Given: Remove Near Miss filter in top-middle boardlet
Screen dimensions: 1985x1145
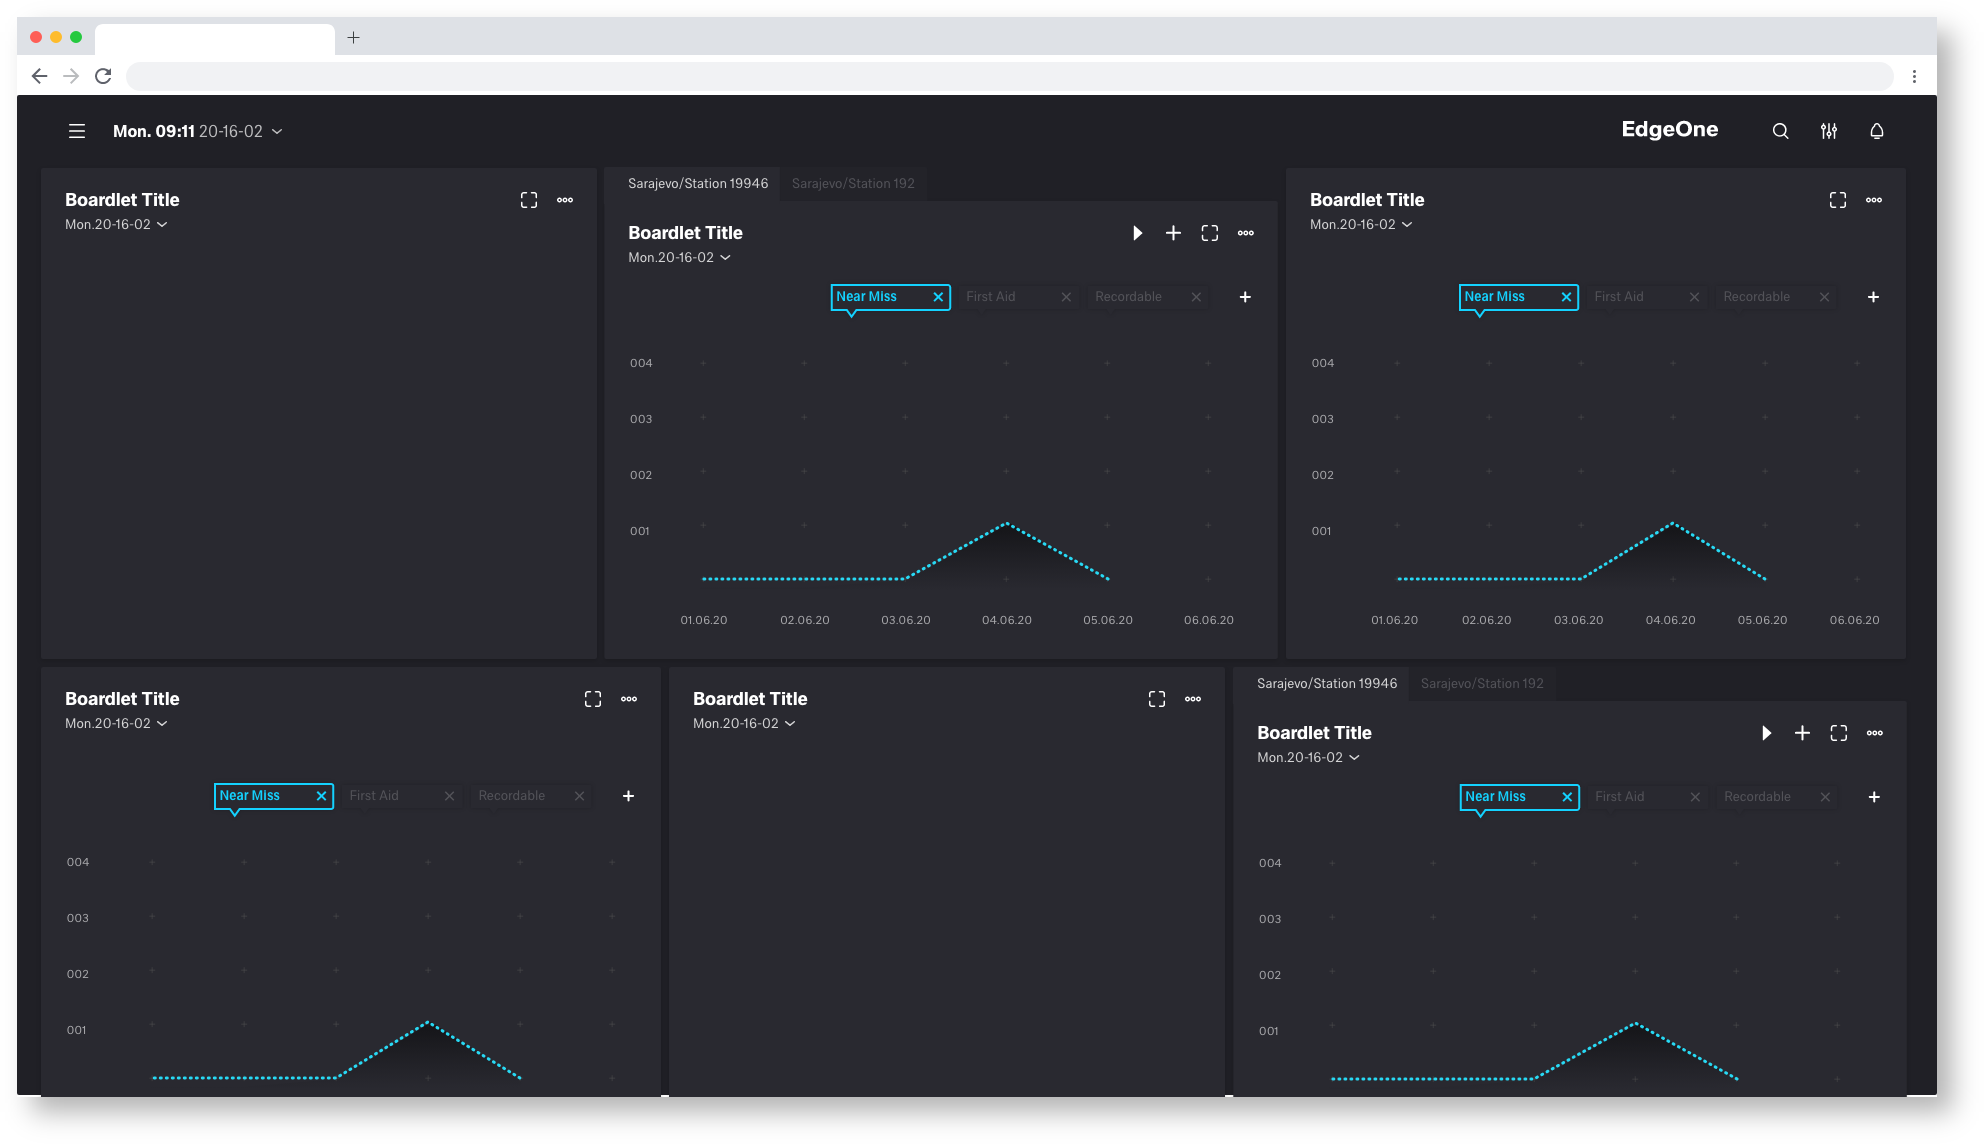Looking at the screenshot, I should click(x=938, y=297).
